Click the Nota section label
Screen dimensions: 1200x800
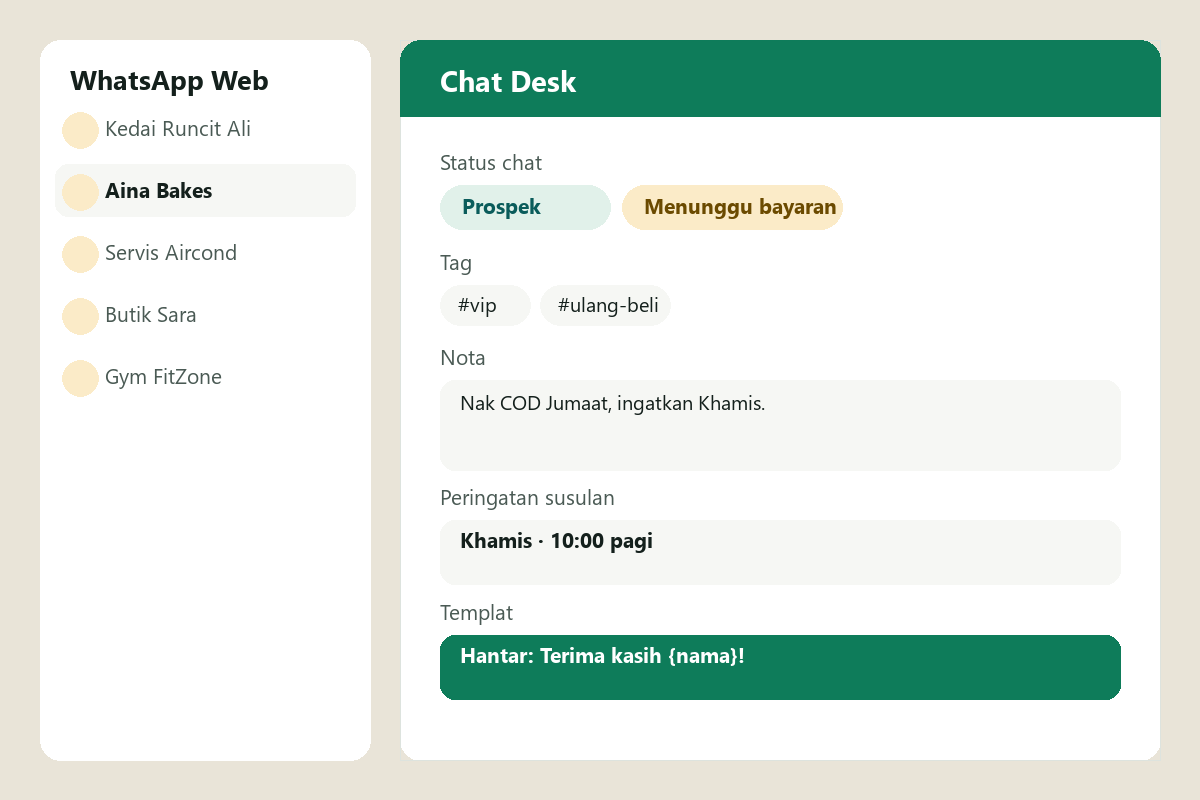coord(463,358)
